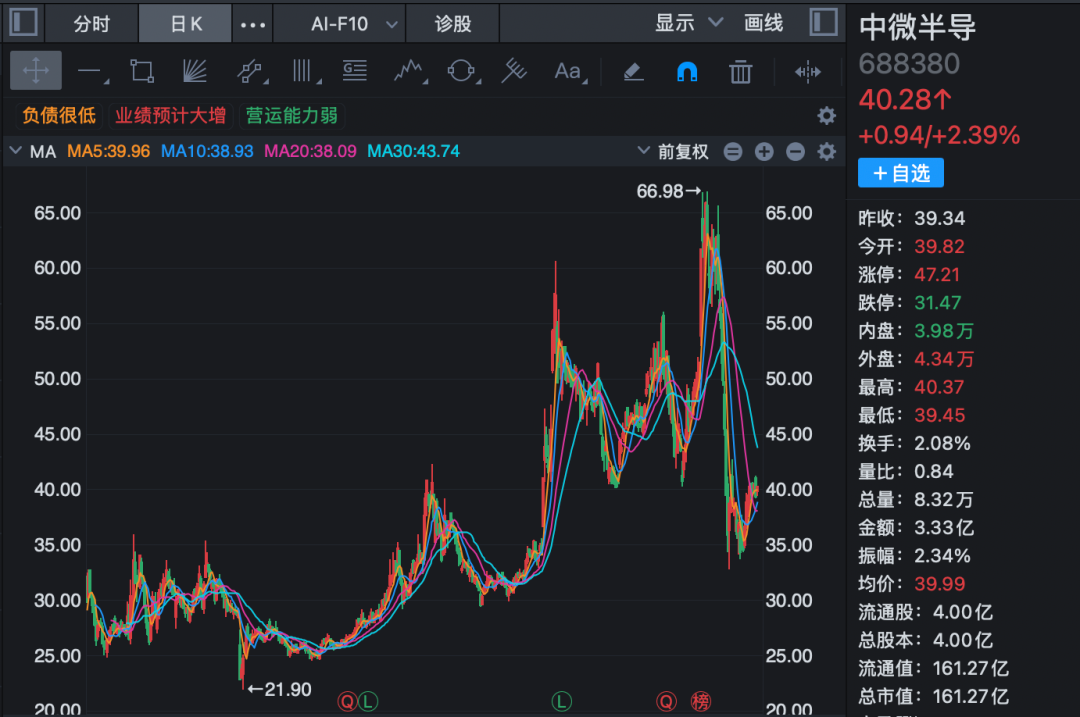Select the straight line drawing tool

click(x=92, y=71)
